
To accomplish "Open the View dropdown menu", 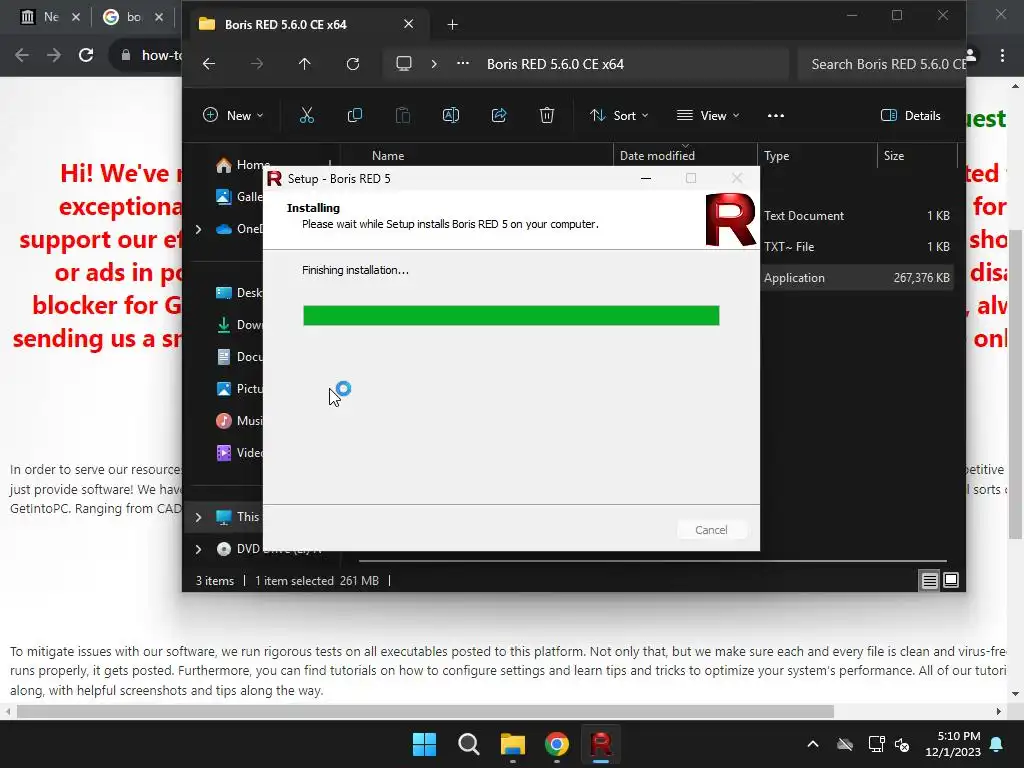I will click(709, 116).
